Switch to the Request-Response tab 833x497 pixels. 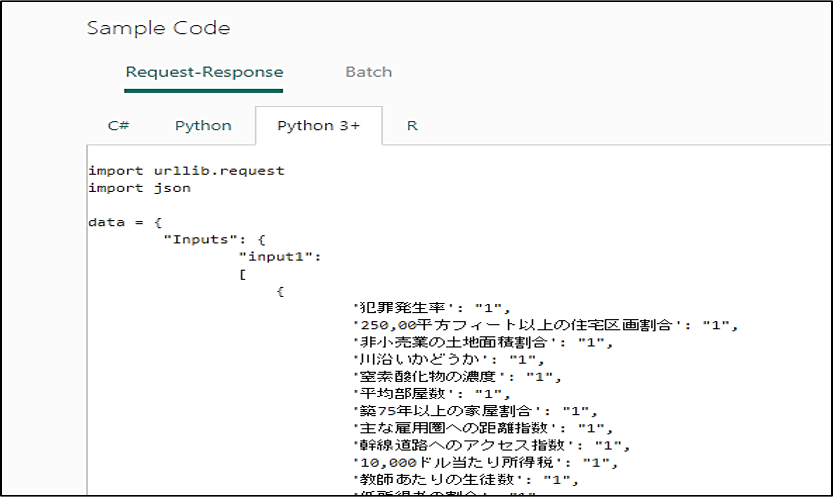coord(204,72)
